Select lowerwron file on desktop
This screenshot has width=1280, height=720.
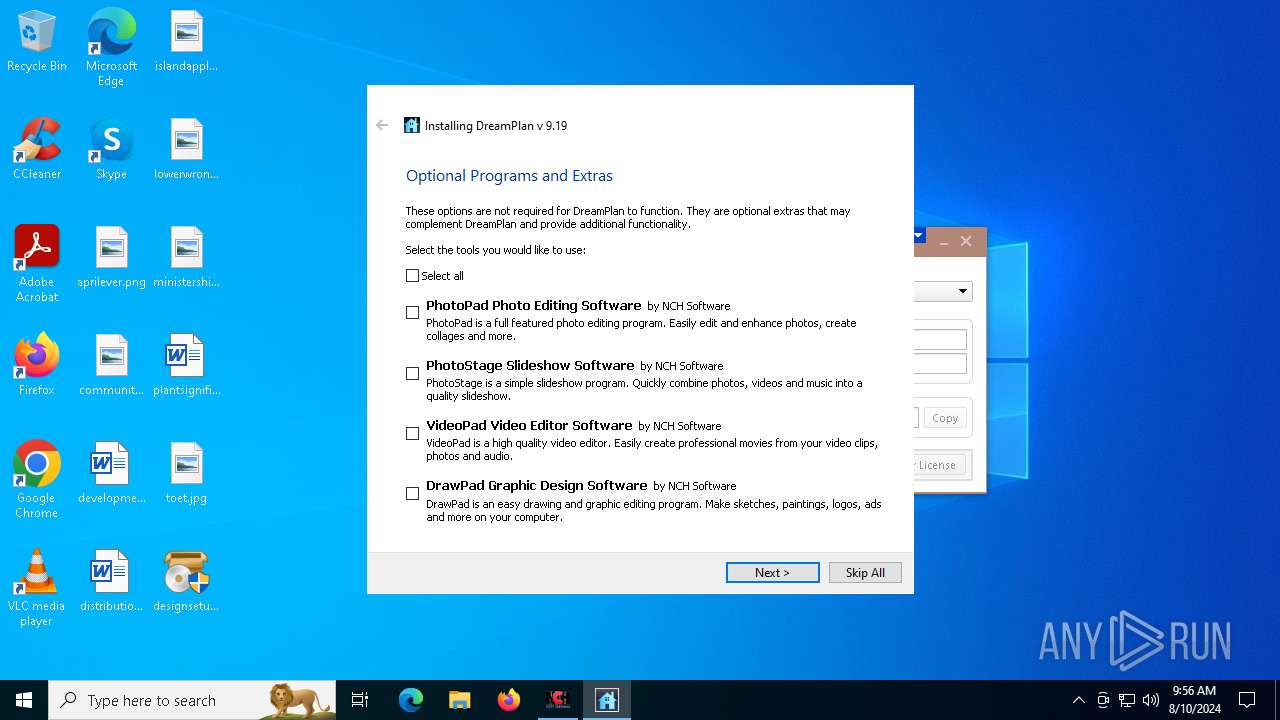tap(186, 150)
